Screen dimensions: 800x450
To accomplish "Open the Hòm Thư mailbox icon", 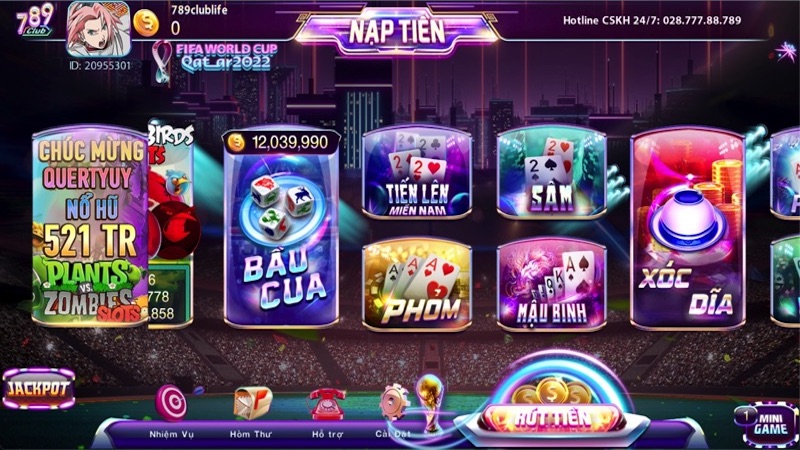I will point(253,403).
